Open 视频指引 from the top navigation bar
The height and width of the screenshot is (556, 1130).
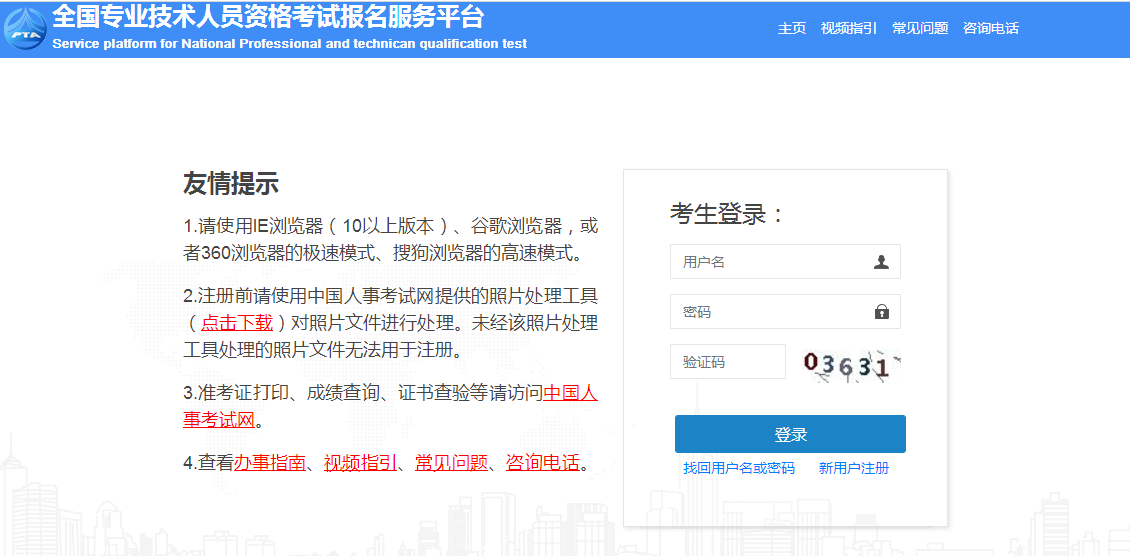tap(848, 28)
